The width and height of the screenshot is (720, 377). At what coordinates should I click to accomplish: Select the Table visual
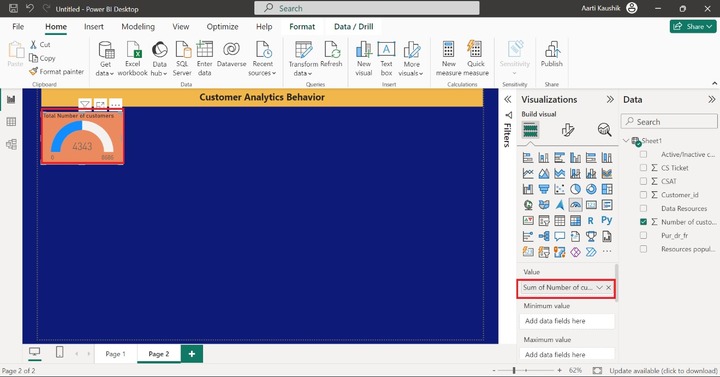(559, 221)
